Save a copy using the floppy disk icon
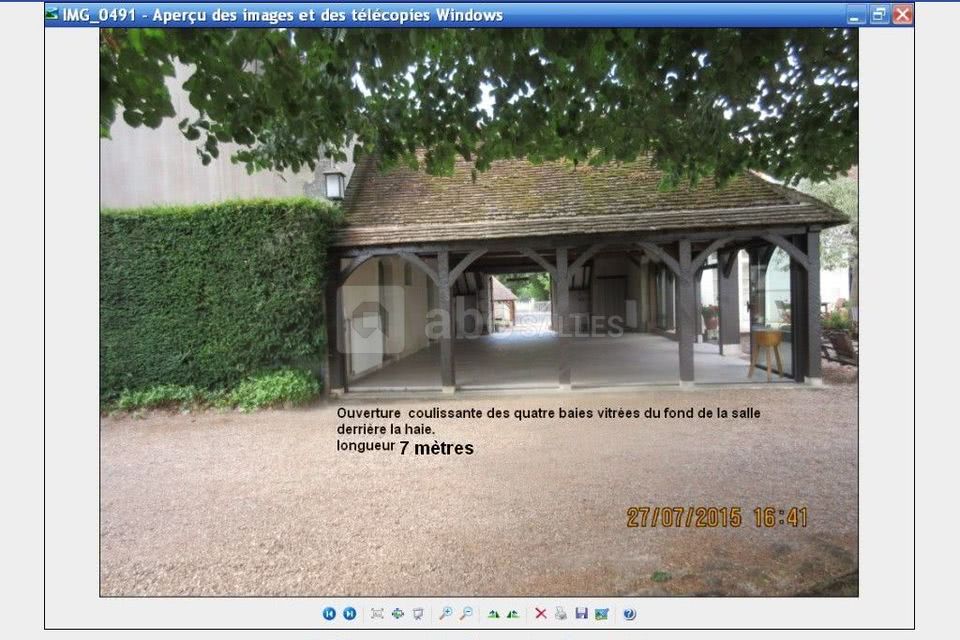 click(581, 614)
